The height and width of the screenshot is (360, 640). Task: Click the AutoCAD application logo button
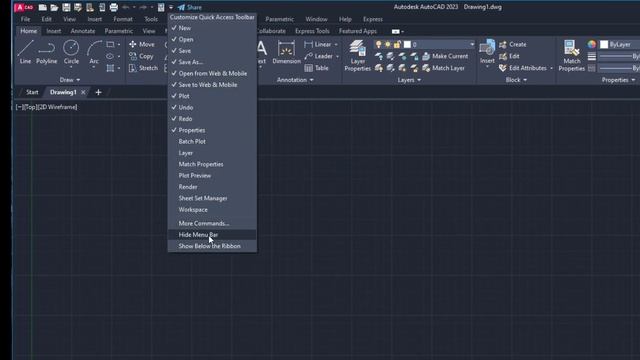click(24, 7)
